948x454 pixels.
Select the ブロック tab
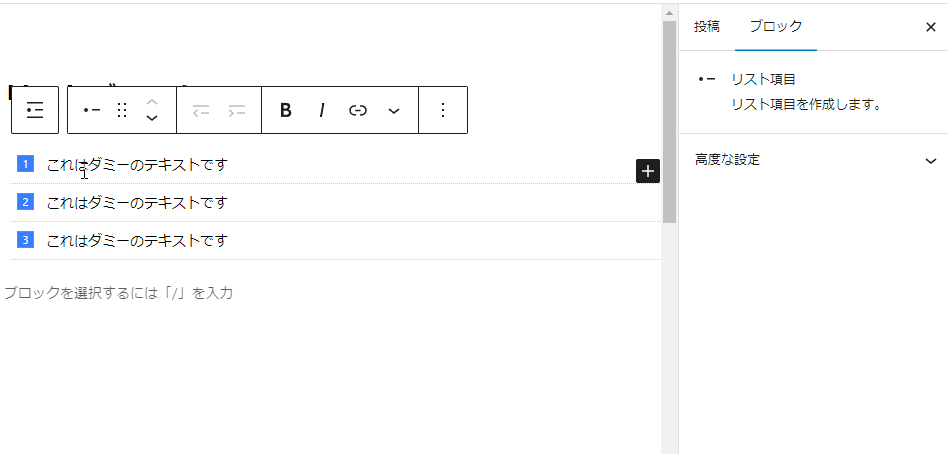[x=776, y=27]
